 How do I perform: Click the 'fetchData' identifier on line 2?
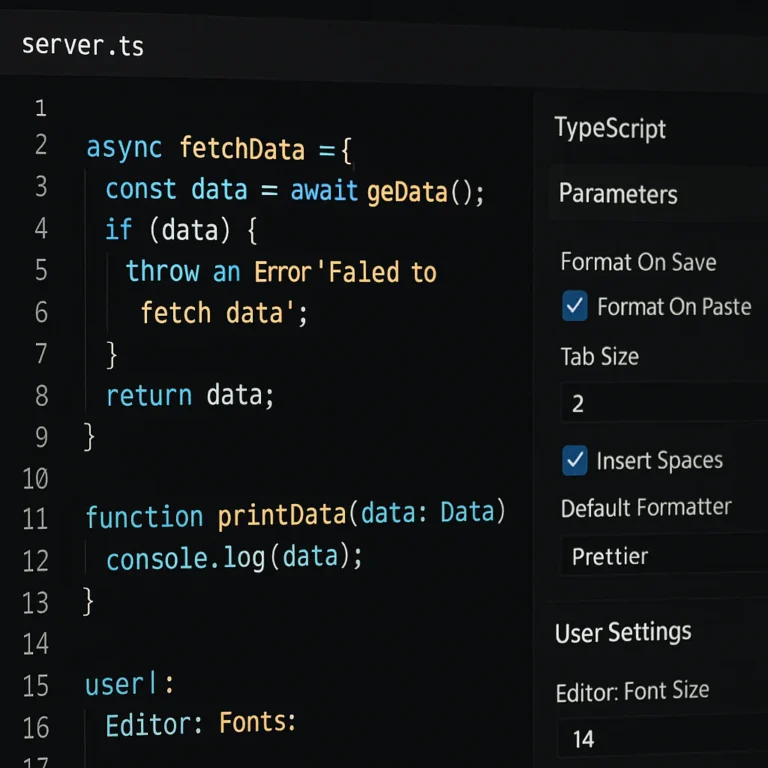(x=242, y=148)
